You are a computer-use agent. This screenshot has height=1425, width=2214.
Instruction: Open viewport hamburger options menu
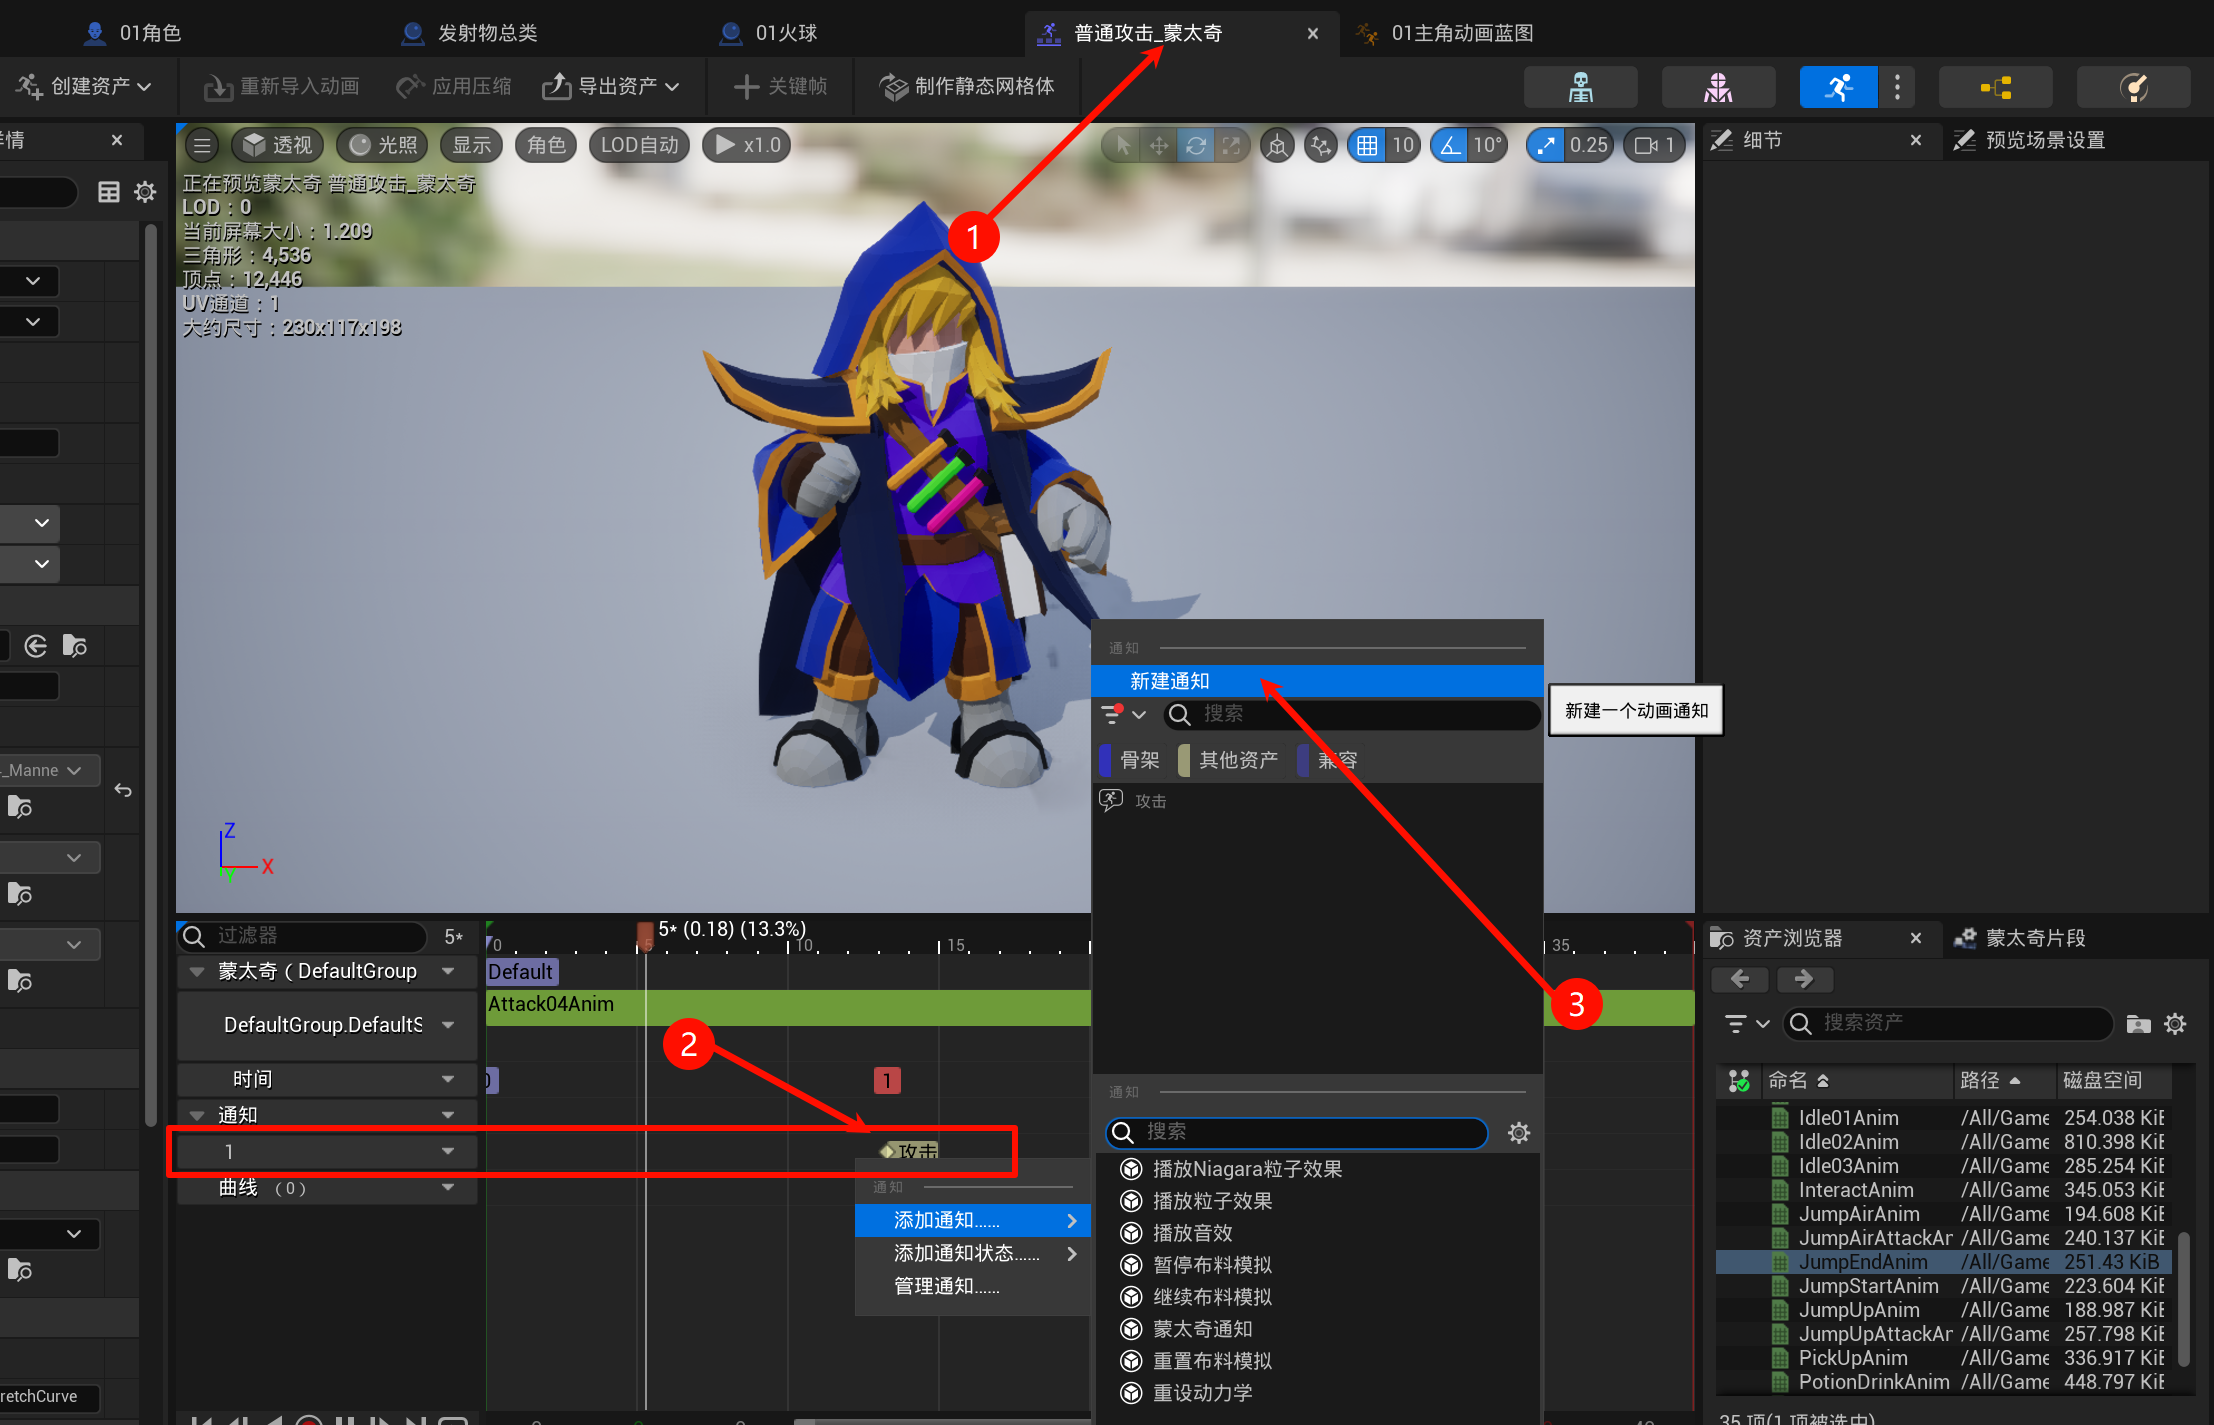tap(202, 146)
